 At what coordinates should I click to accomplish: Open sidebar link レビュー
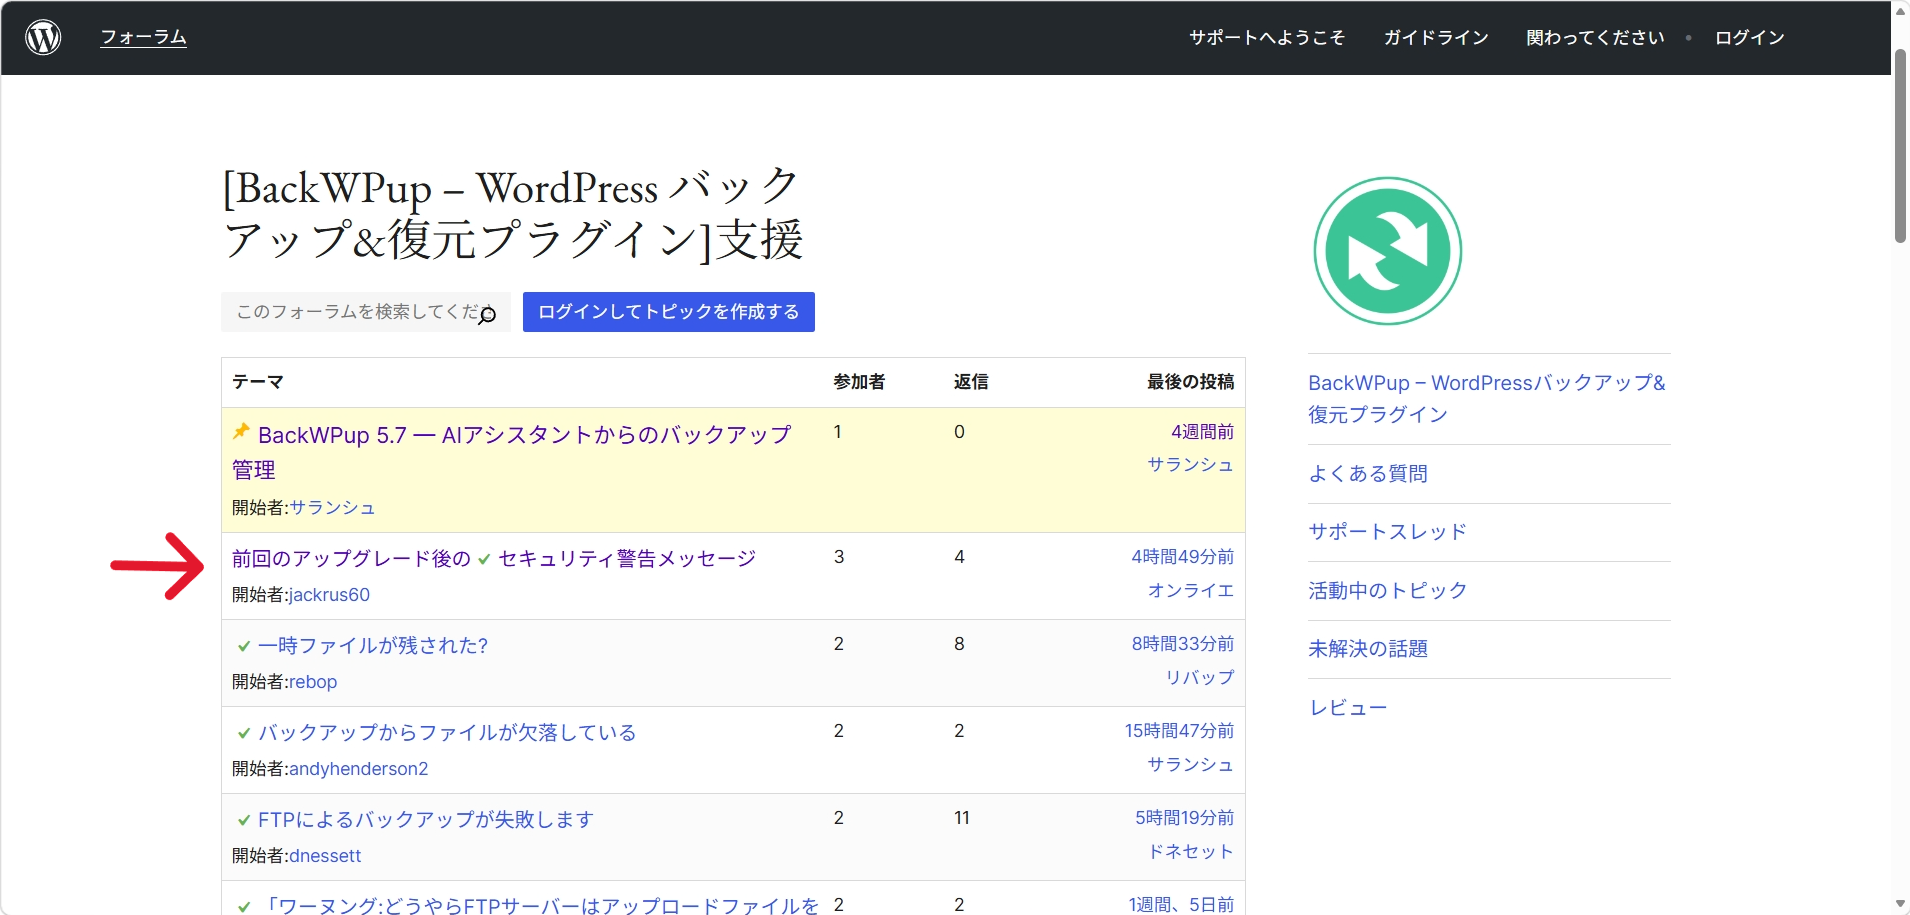pyautogui.click(x=1348, y=708)
